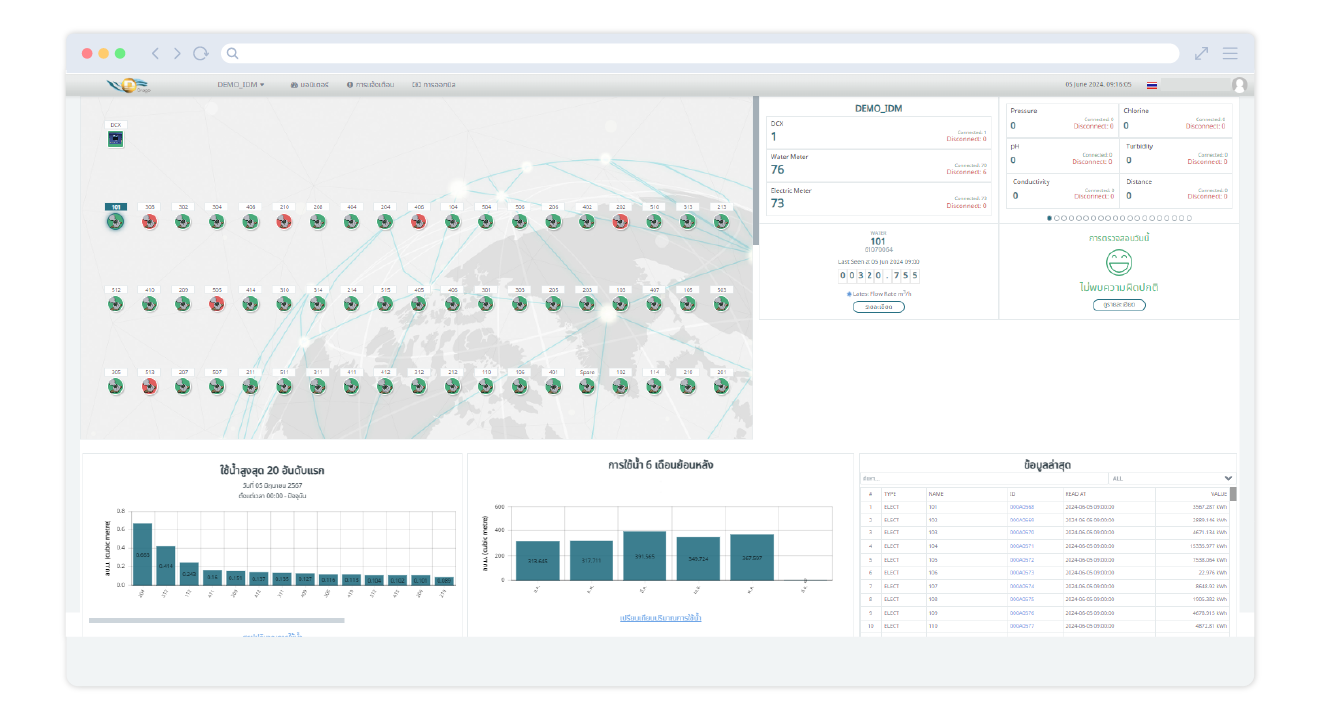
Task: Click the browser reload icon
Action: pyautogui.click(x=201, y=53)
